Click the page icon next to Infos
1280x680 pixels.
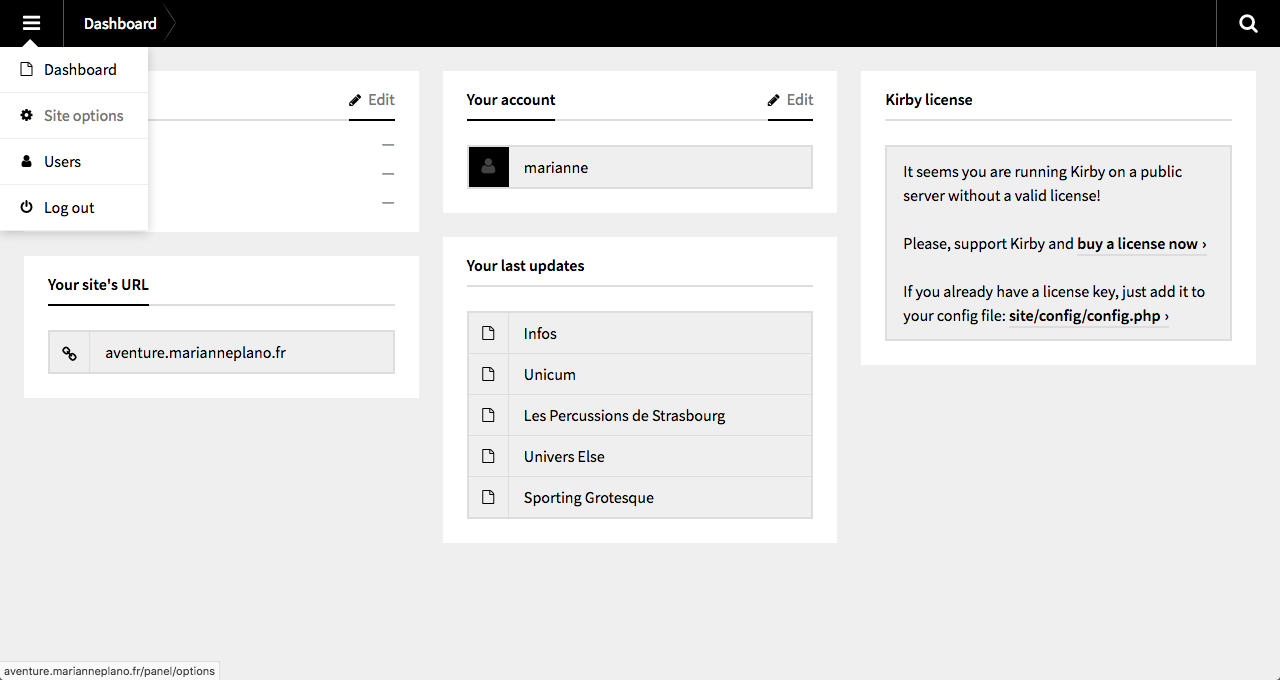[488, 334]
